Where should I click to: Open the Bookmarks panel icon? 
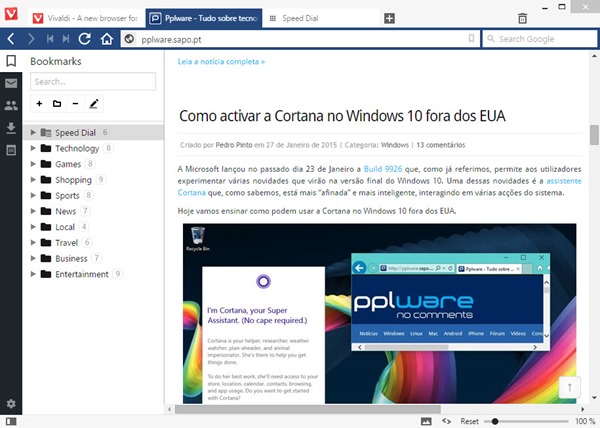pos(11,60)
